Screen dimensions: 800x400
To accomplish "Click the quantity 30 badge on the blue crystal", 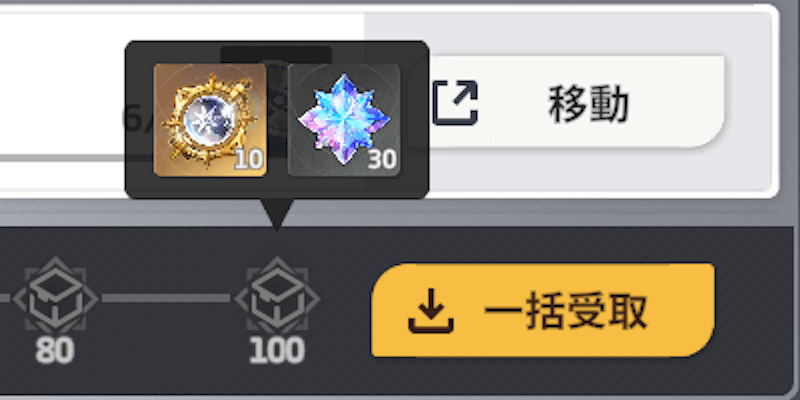I will pyautogui.click(x=383, y=160).
